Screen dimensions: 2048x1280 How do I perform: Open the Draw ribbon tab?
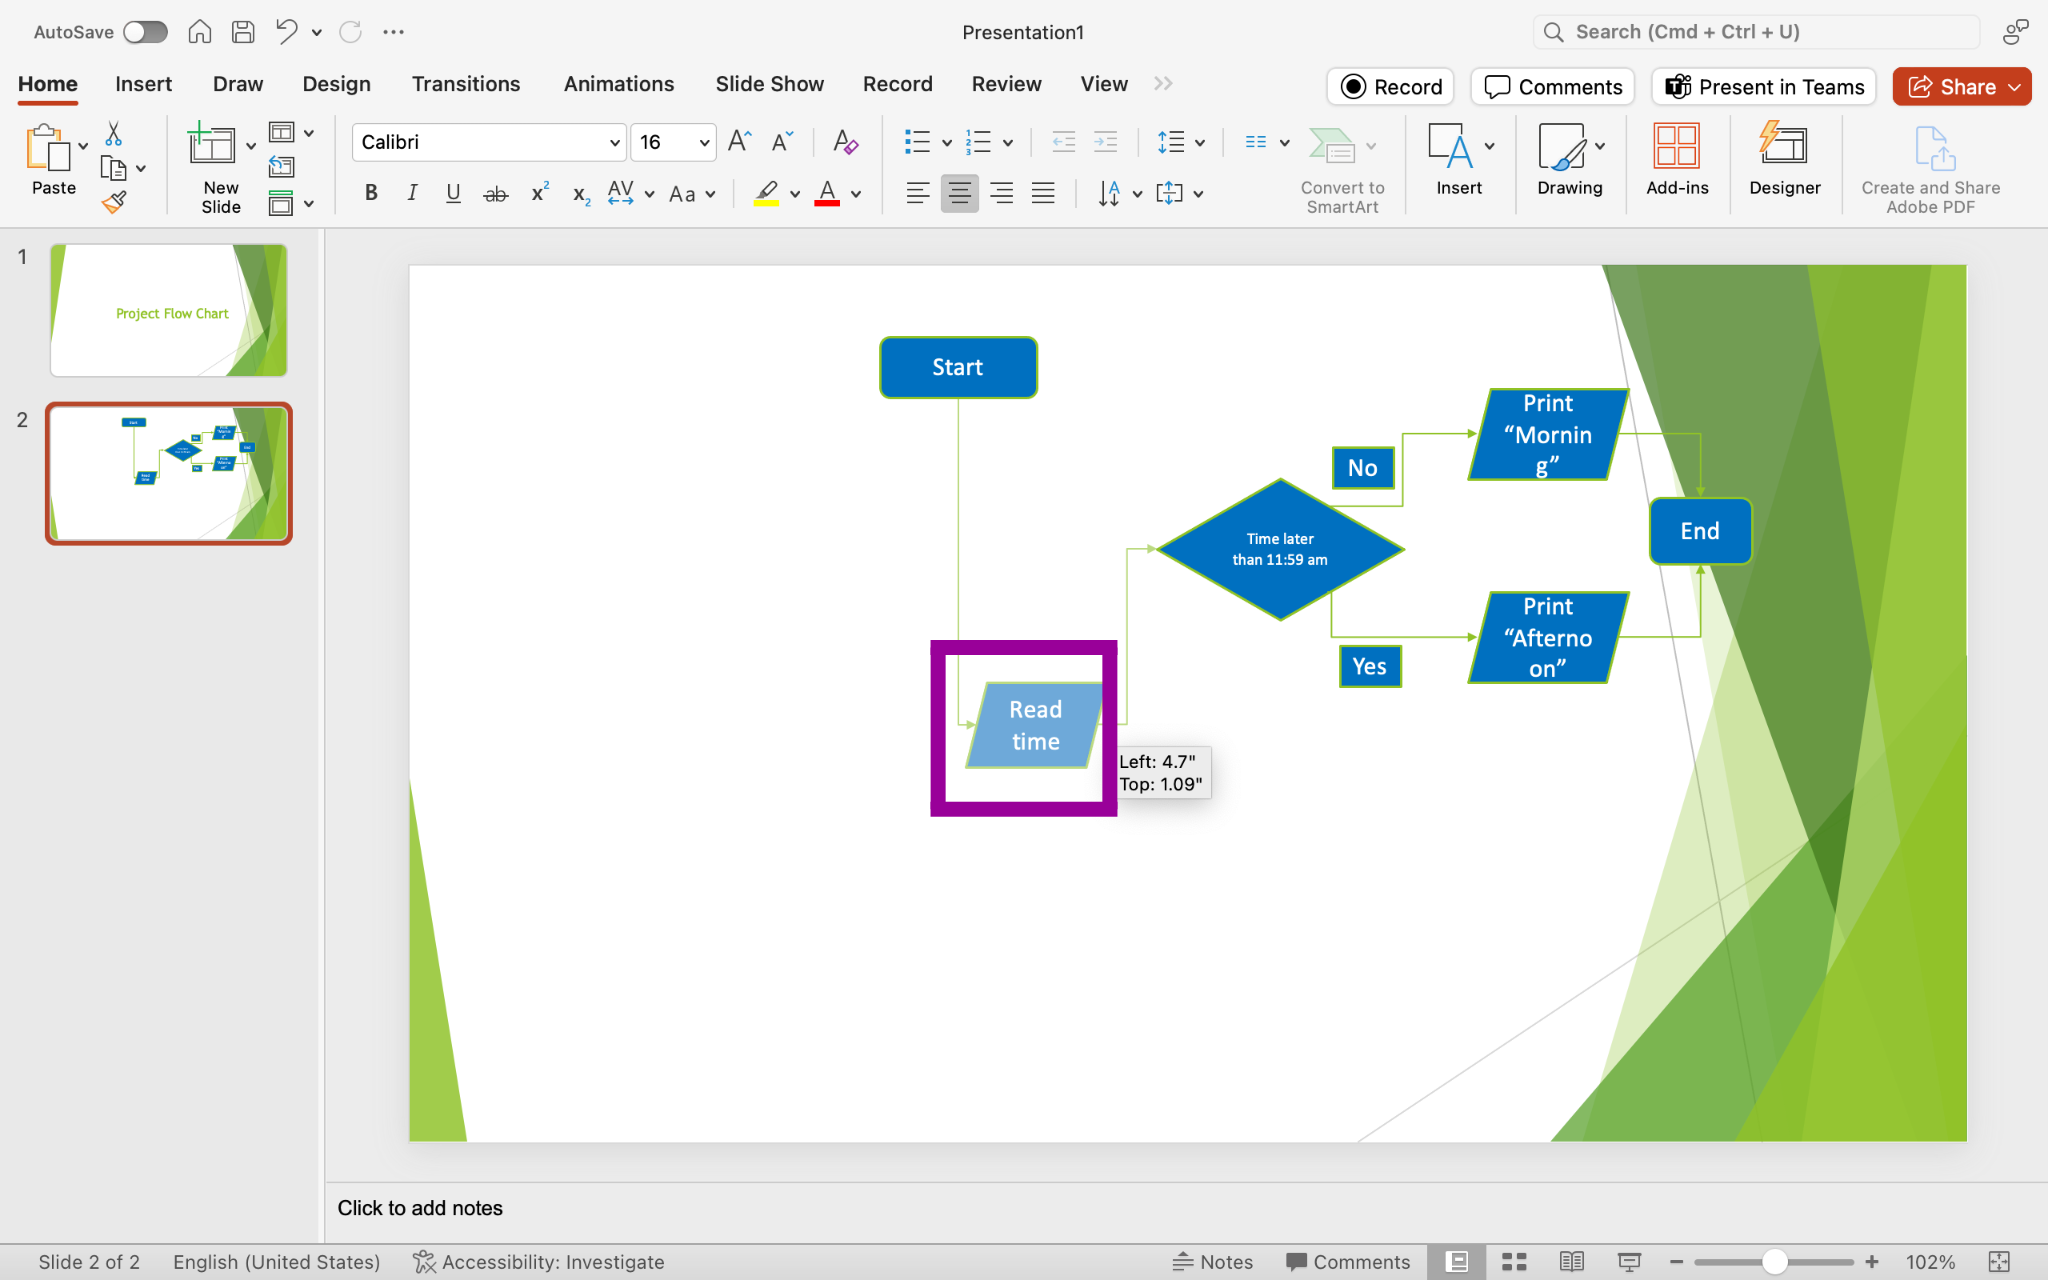[238, 84]
